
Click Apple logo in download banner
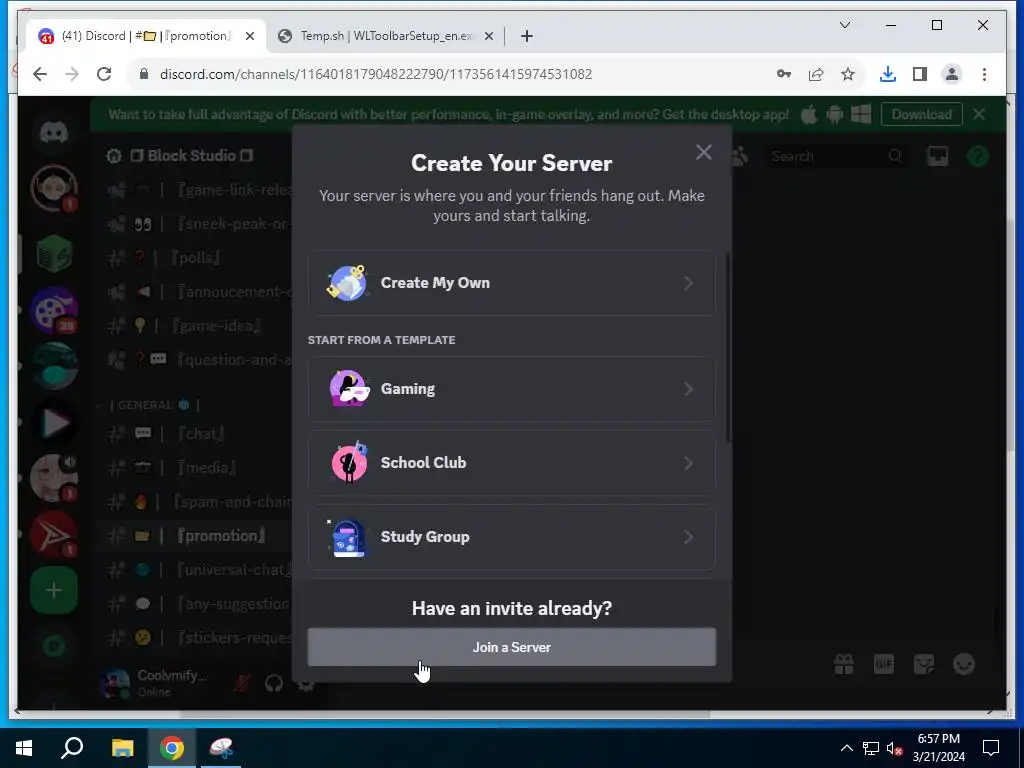pos(808,114)
